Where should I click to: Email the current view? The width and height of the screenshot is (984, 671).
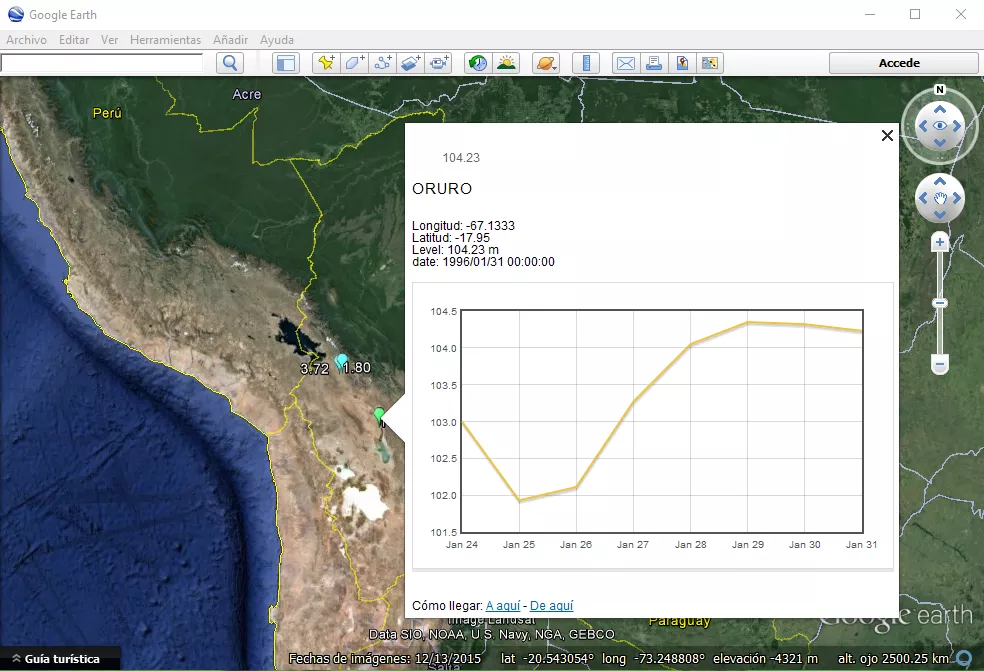click(626, 63)
